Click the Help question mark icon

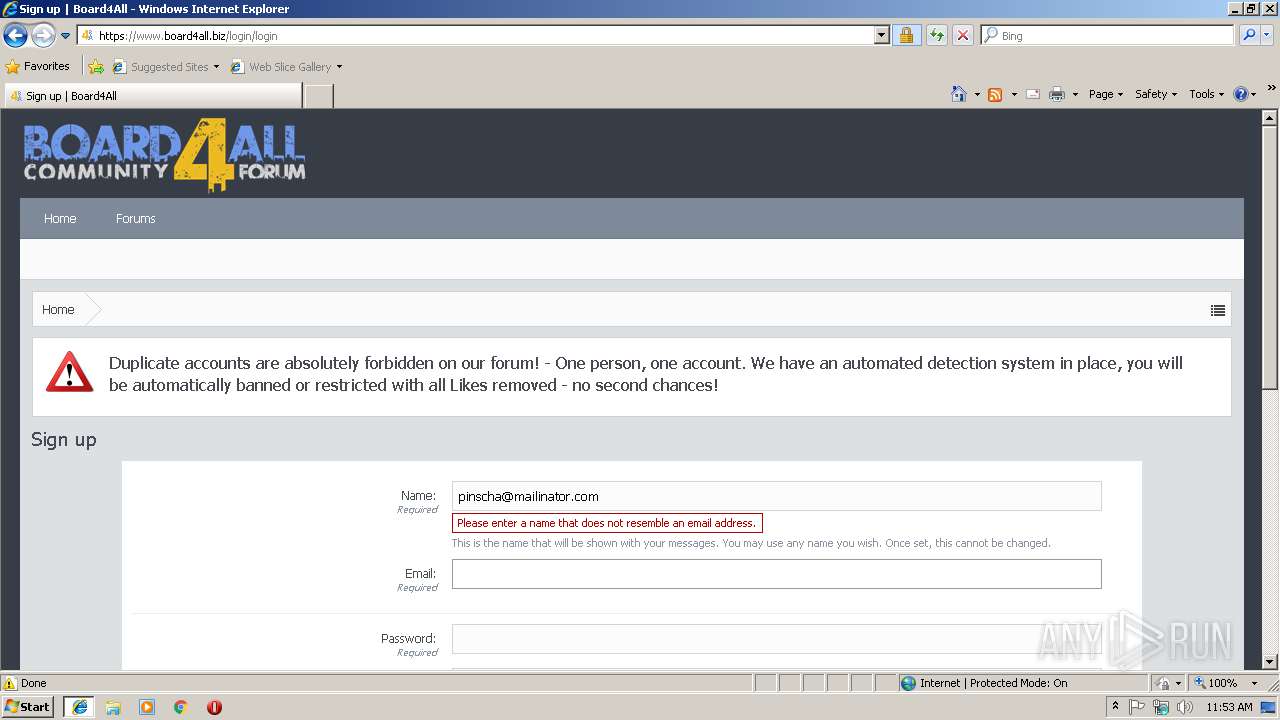point(1241,94)
